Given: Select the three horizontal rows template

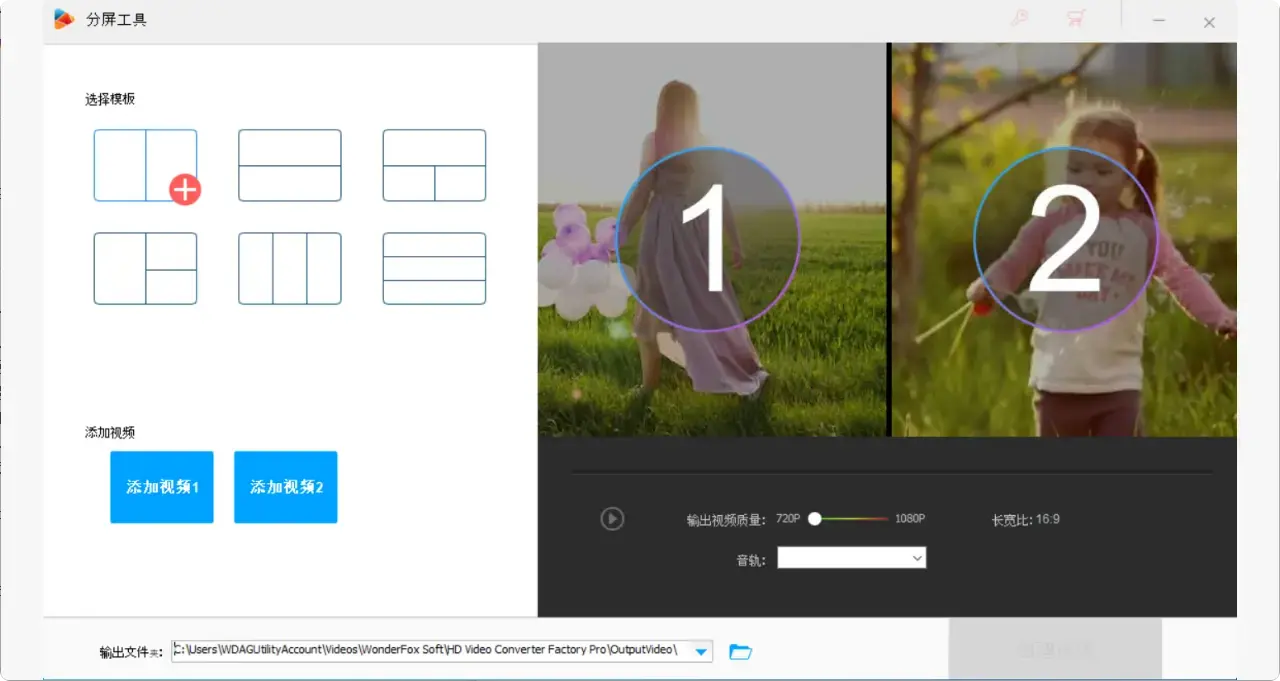Looking at the screenshot, I should [x=434, y=268].
